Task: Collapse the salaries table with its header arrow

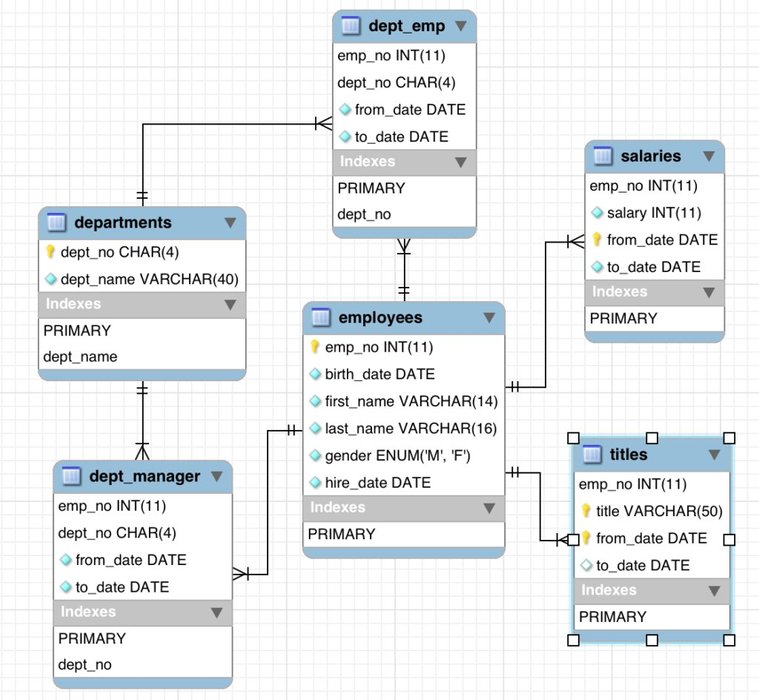Action: pyautogui.click(x=709, y=156)
